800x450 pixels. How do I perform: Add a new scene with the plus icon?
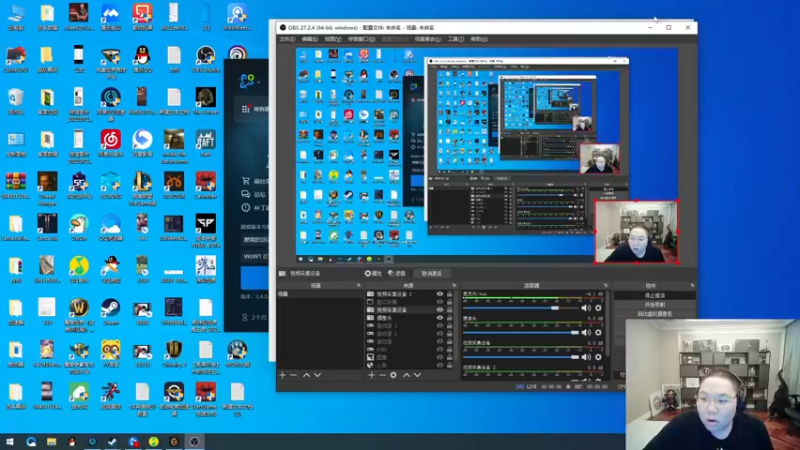[x=283, y=375]
